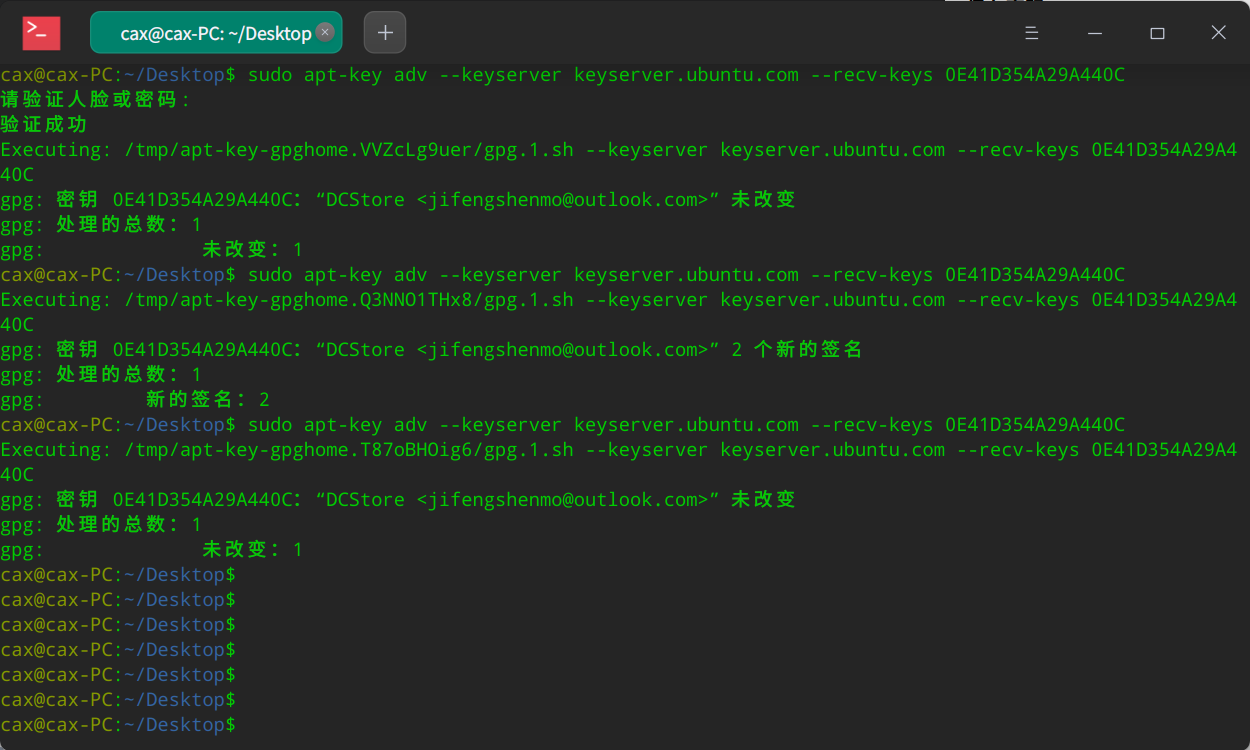Select the key ID 0E41D354A29A440C text

pos(1034,74)
